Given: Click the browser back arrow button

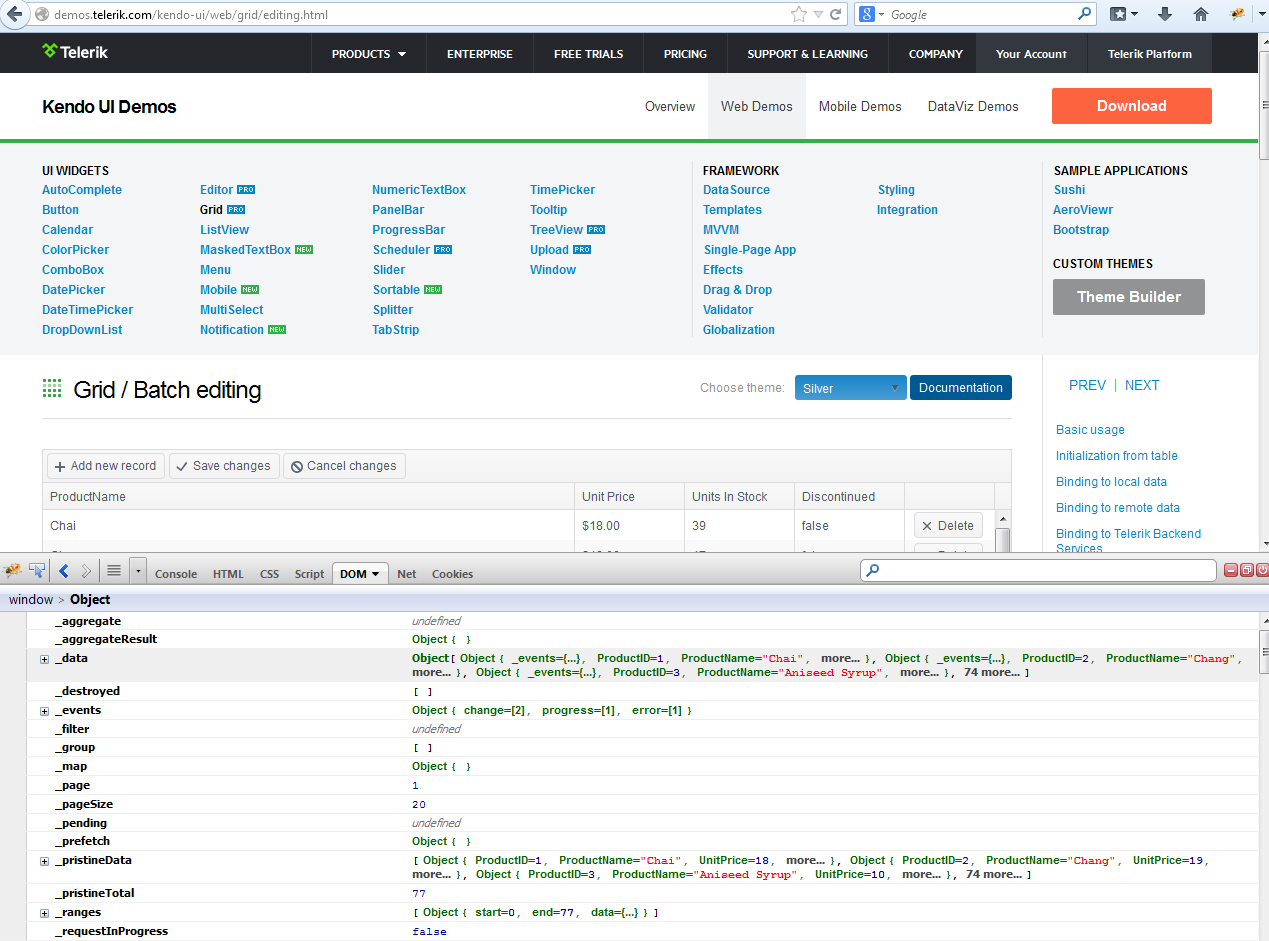Looking at the screenshot, I should pyautogui.click(x=14, y=14).
